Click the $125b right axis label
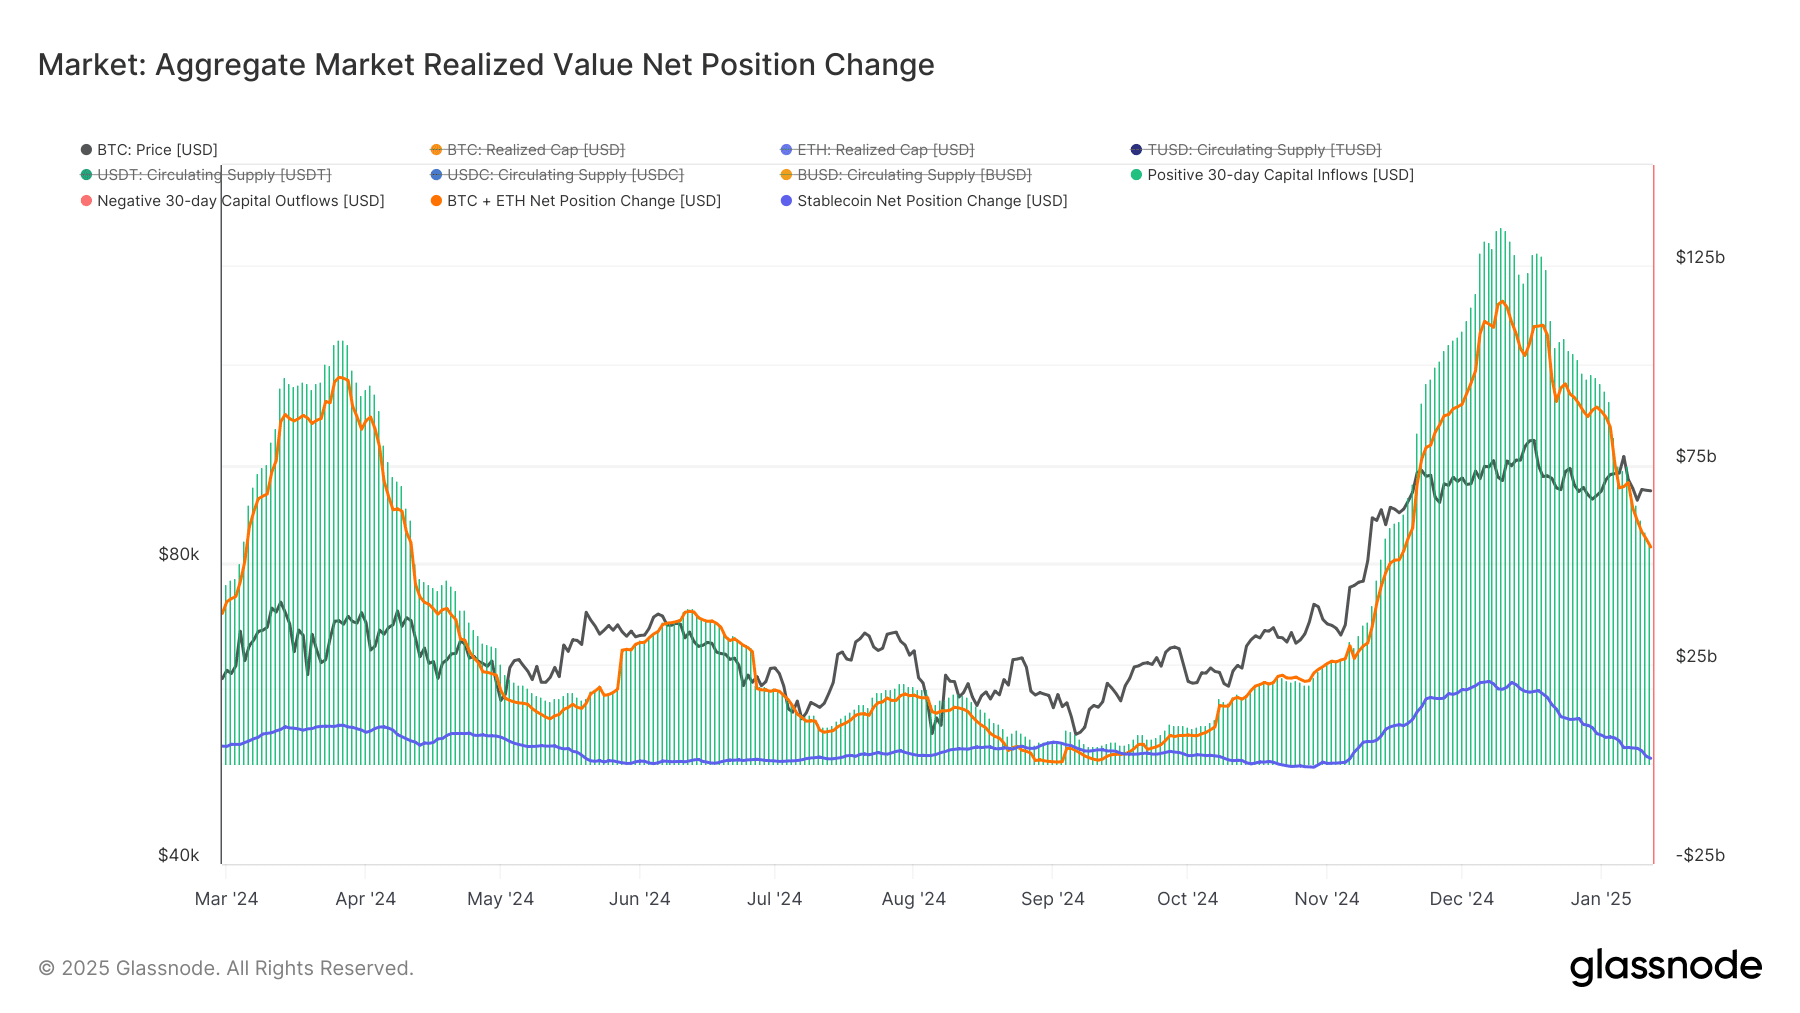The width and height of the screenshot is (1800, 1013). click(x=1700, y=257)
